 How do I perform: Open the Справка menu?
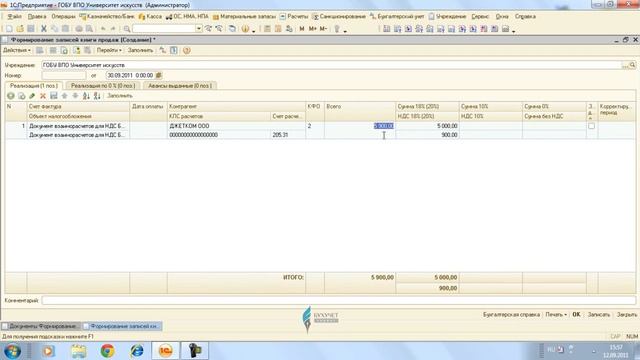(525, 17)
